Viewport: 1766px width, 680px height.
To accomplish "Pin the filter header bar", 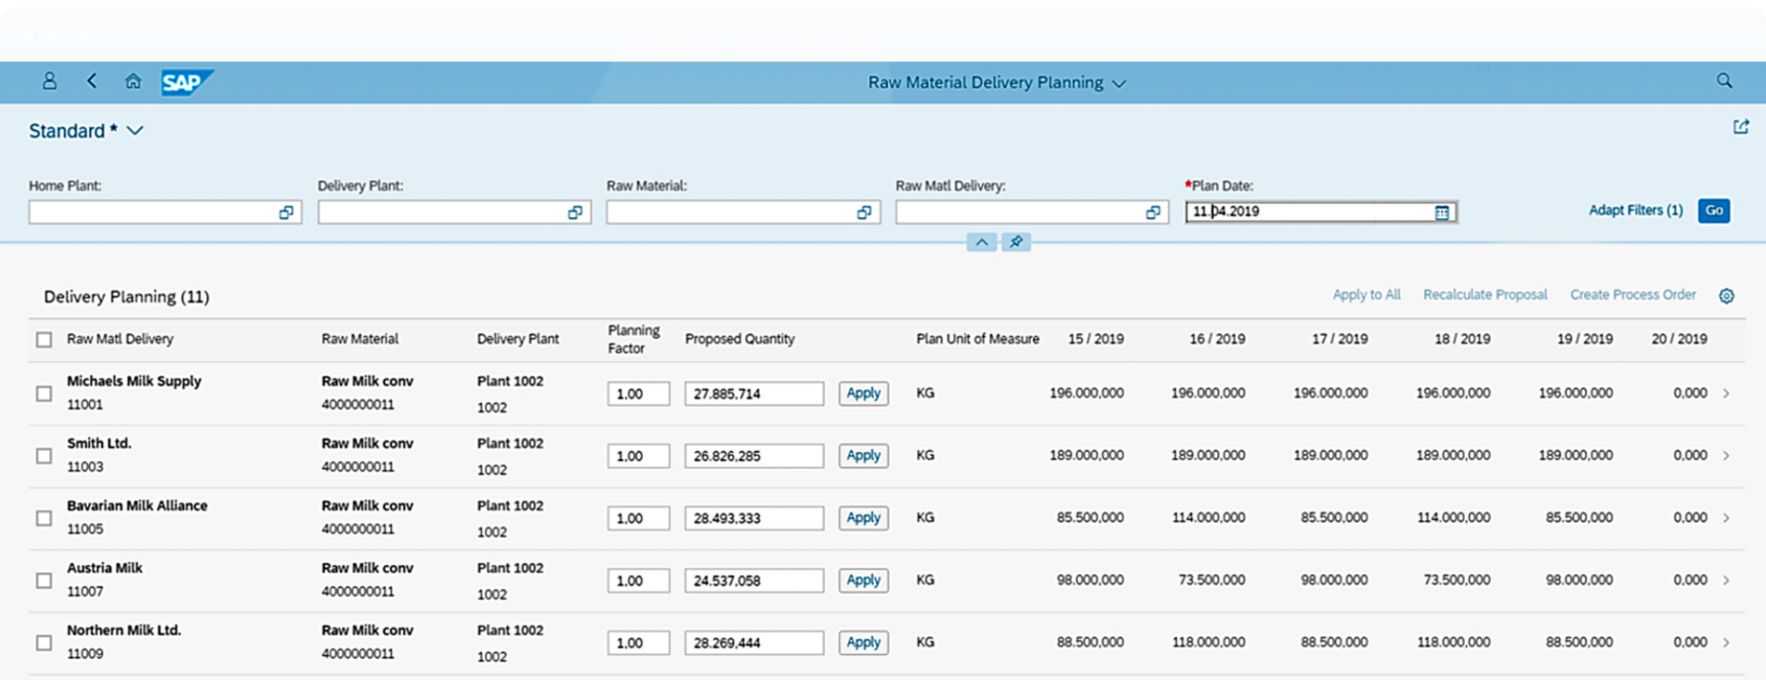I will (x=1016, y=242).
